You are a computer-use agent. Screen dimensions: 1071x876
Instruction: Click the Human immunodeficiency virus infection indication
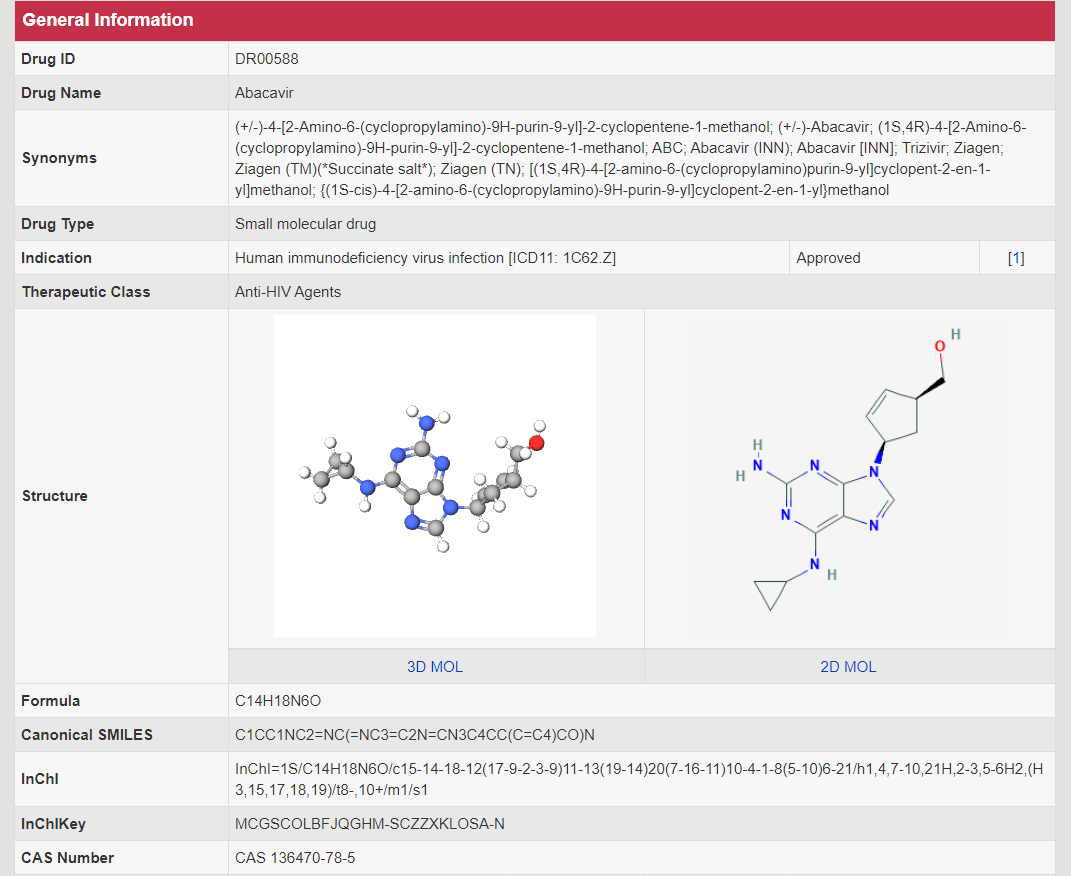tap(425, 258)
